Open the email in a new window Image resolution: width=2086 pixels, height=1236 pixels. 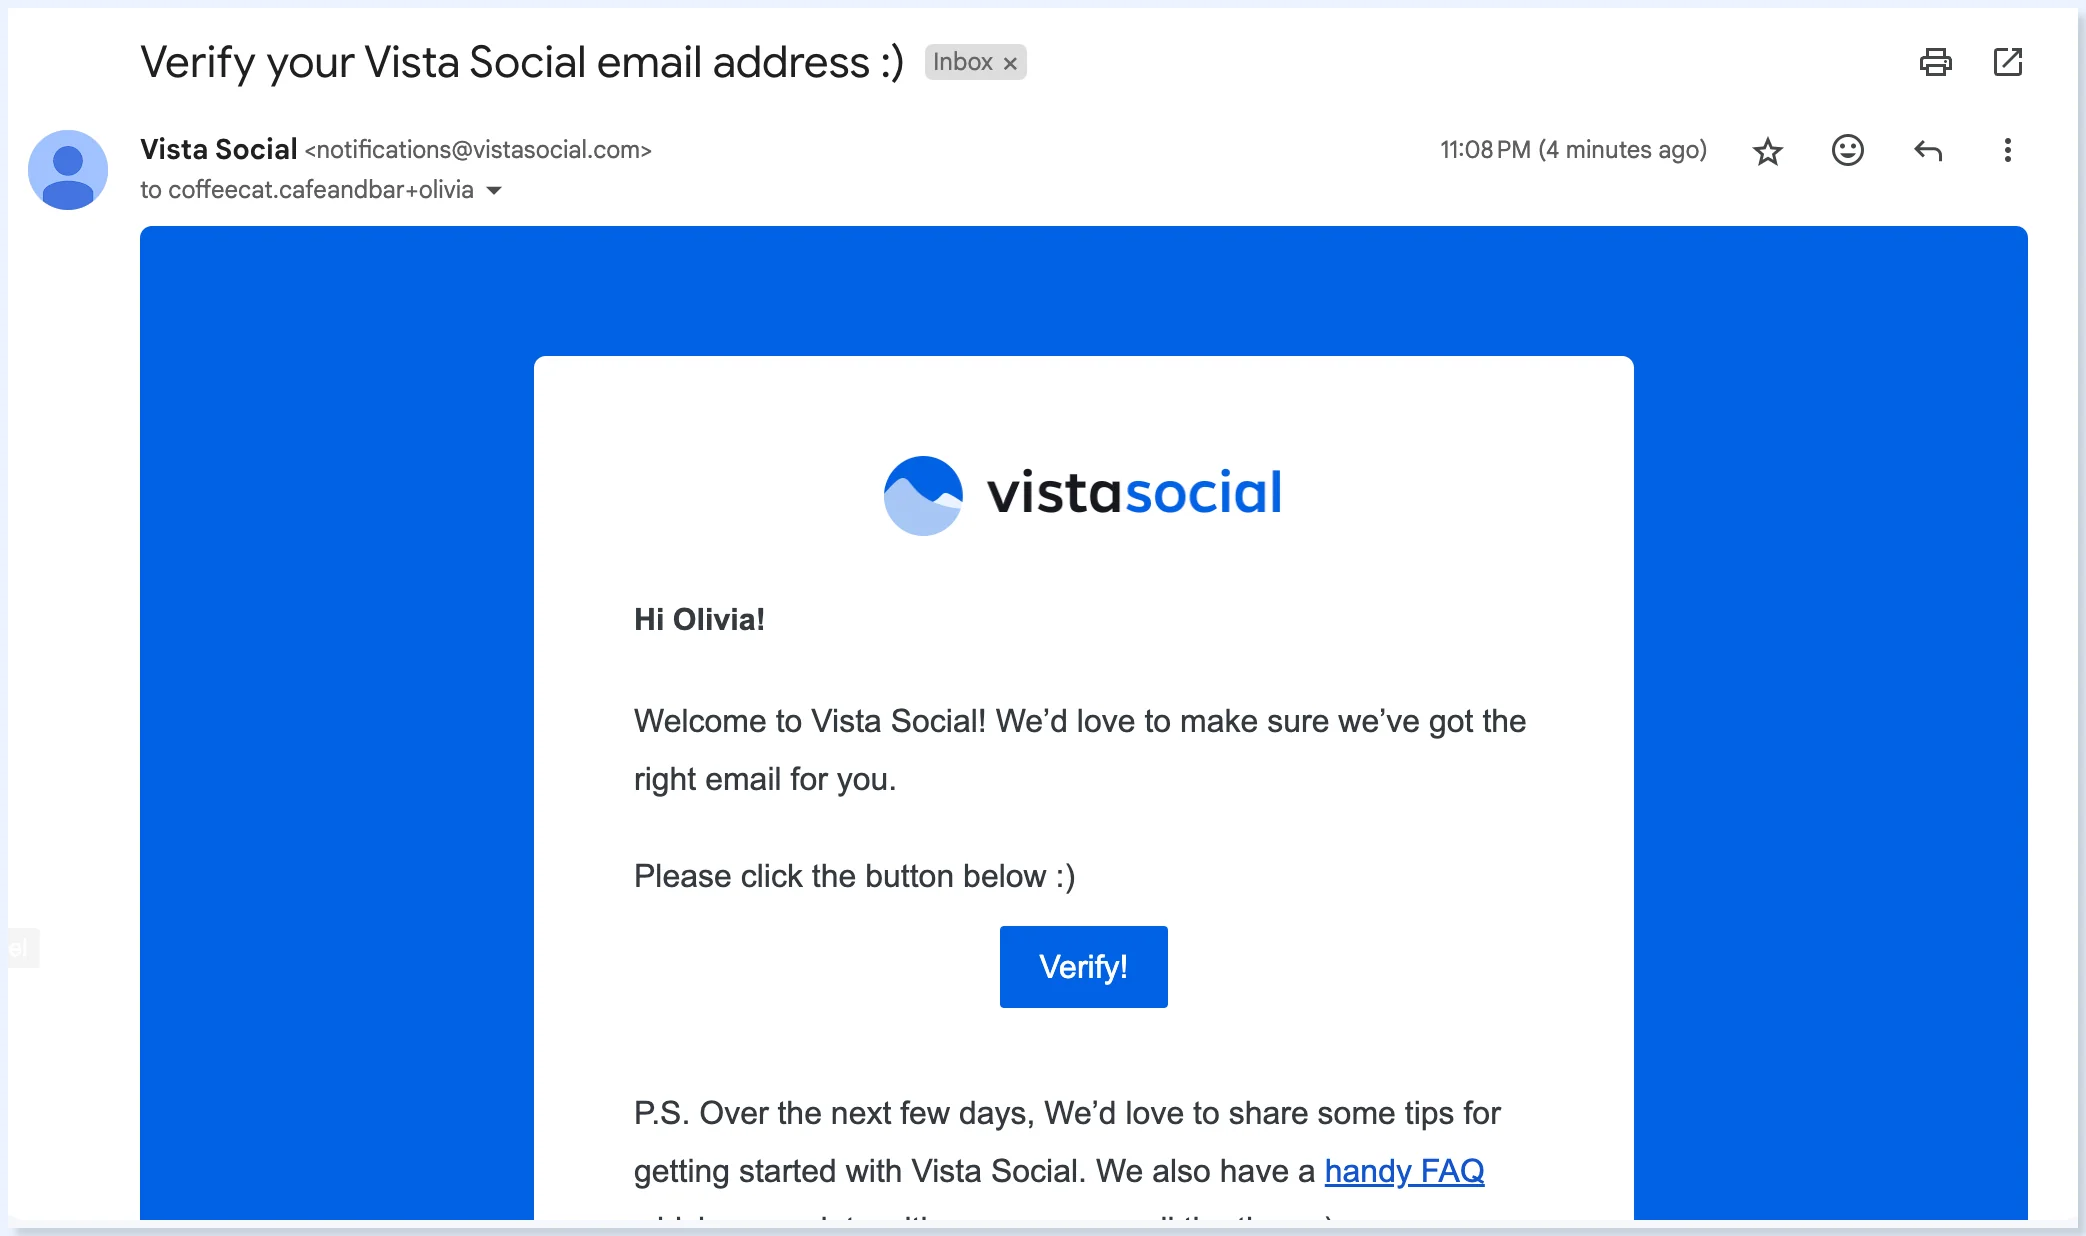(x=2007, y=62)
